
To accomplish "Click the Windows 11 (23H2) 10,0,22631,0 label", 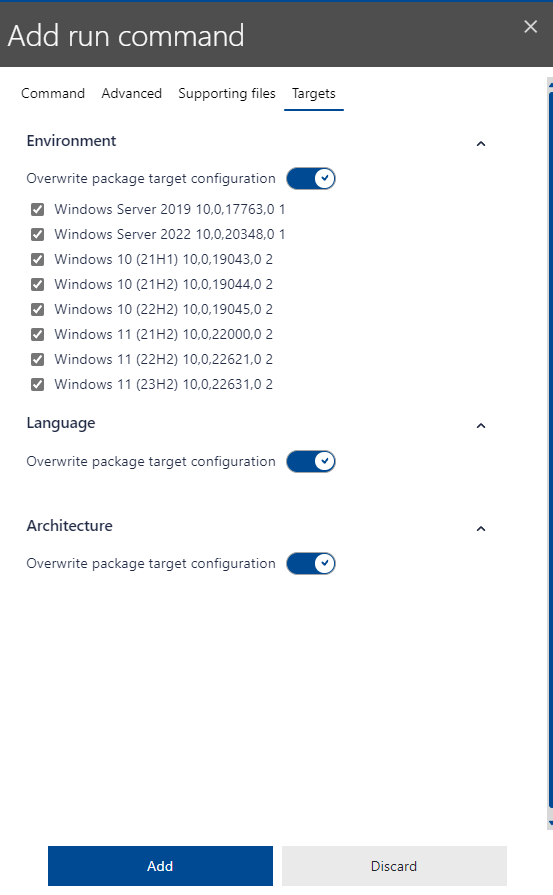I will point(163,384).
